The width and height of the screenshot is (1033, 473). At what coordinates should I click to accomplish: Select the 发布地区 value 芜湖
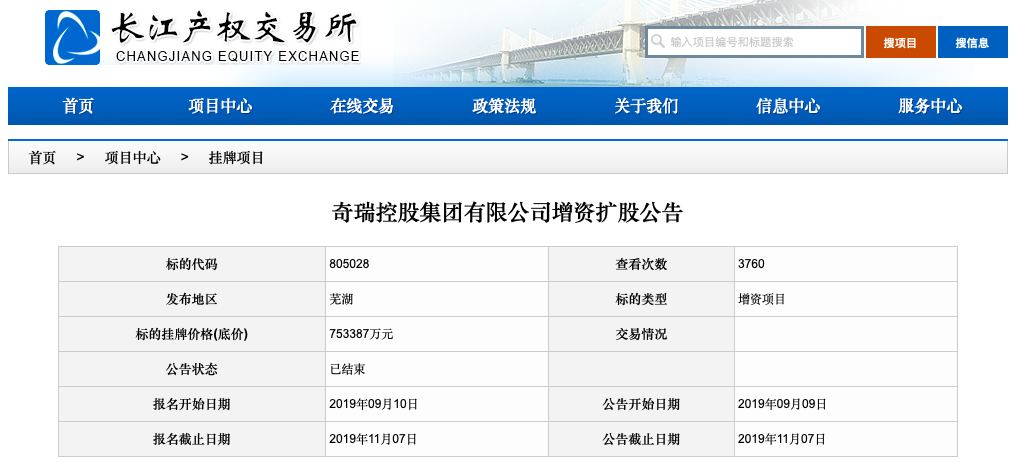pyautogui.click(x=341, y=299)
